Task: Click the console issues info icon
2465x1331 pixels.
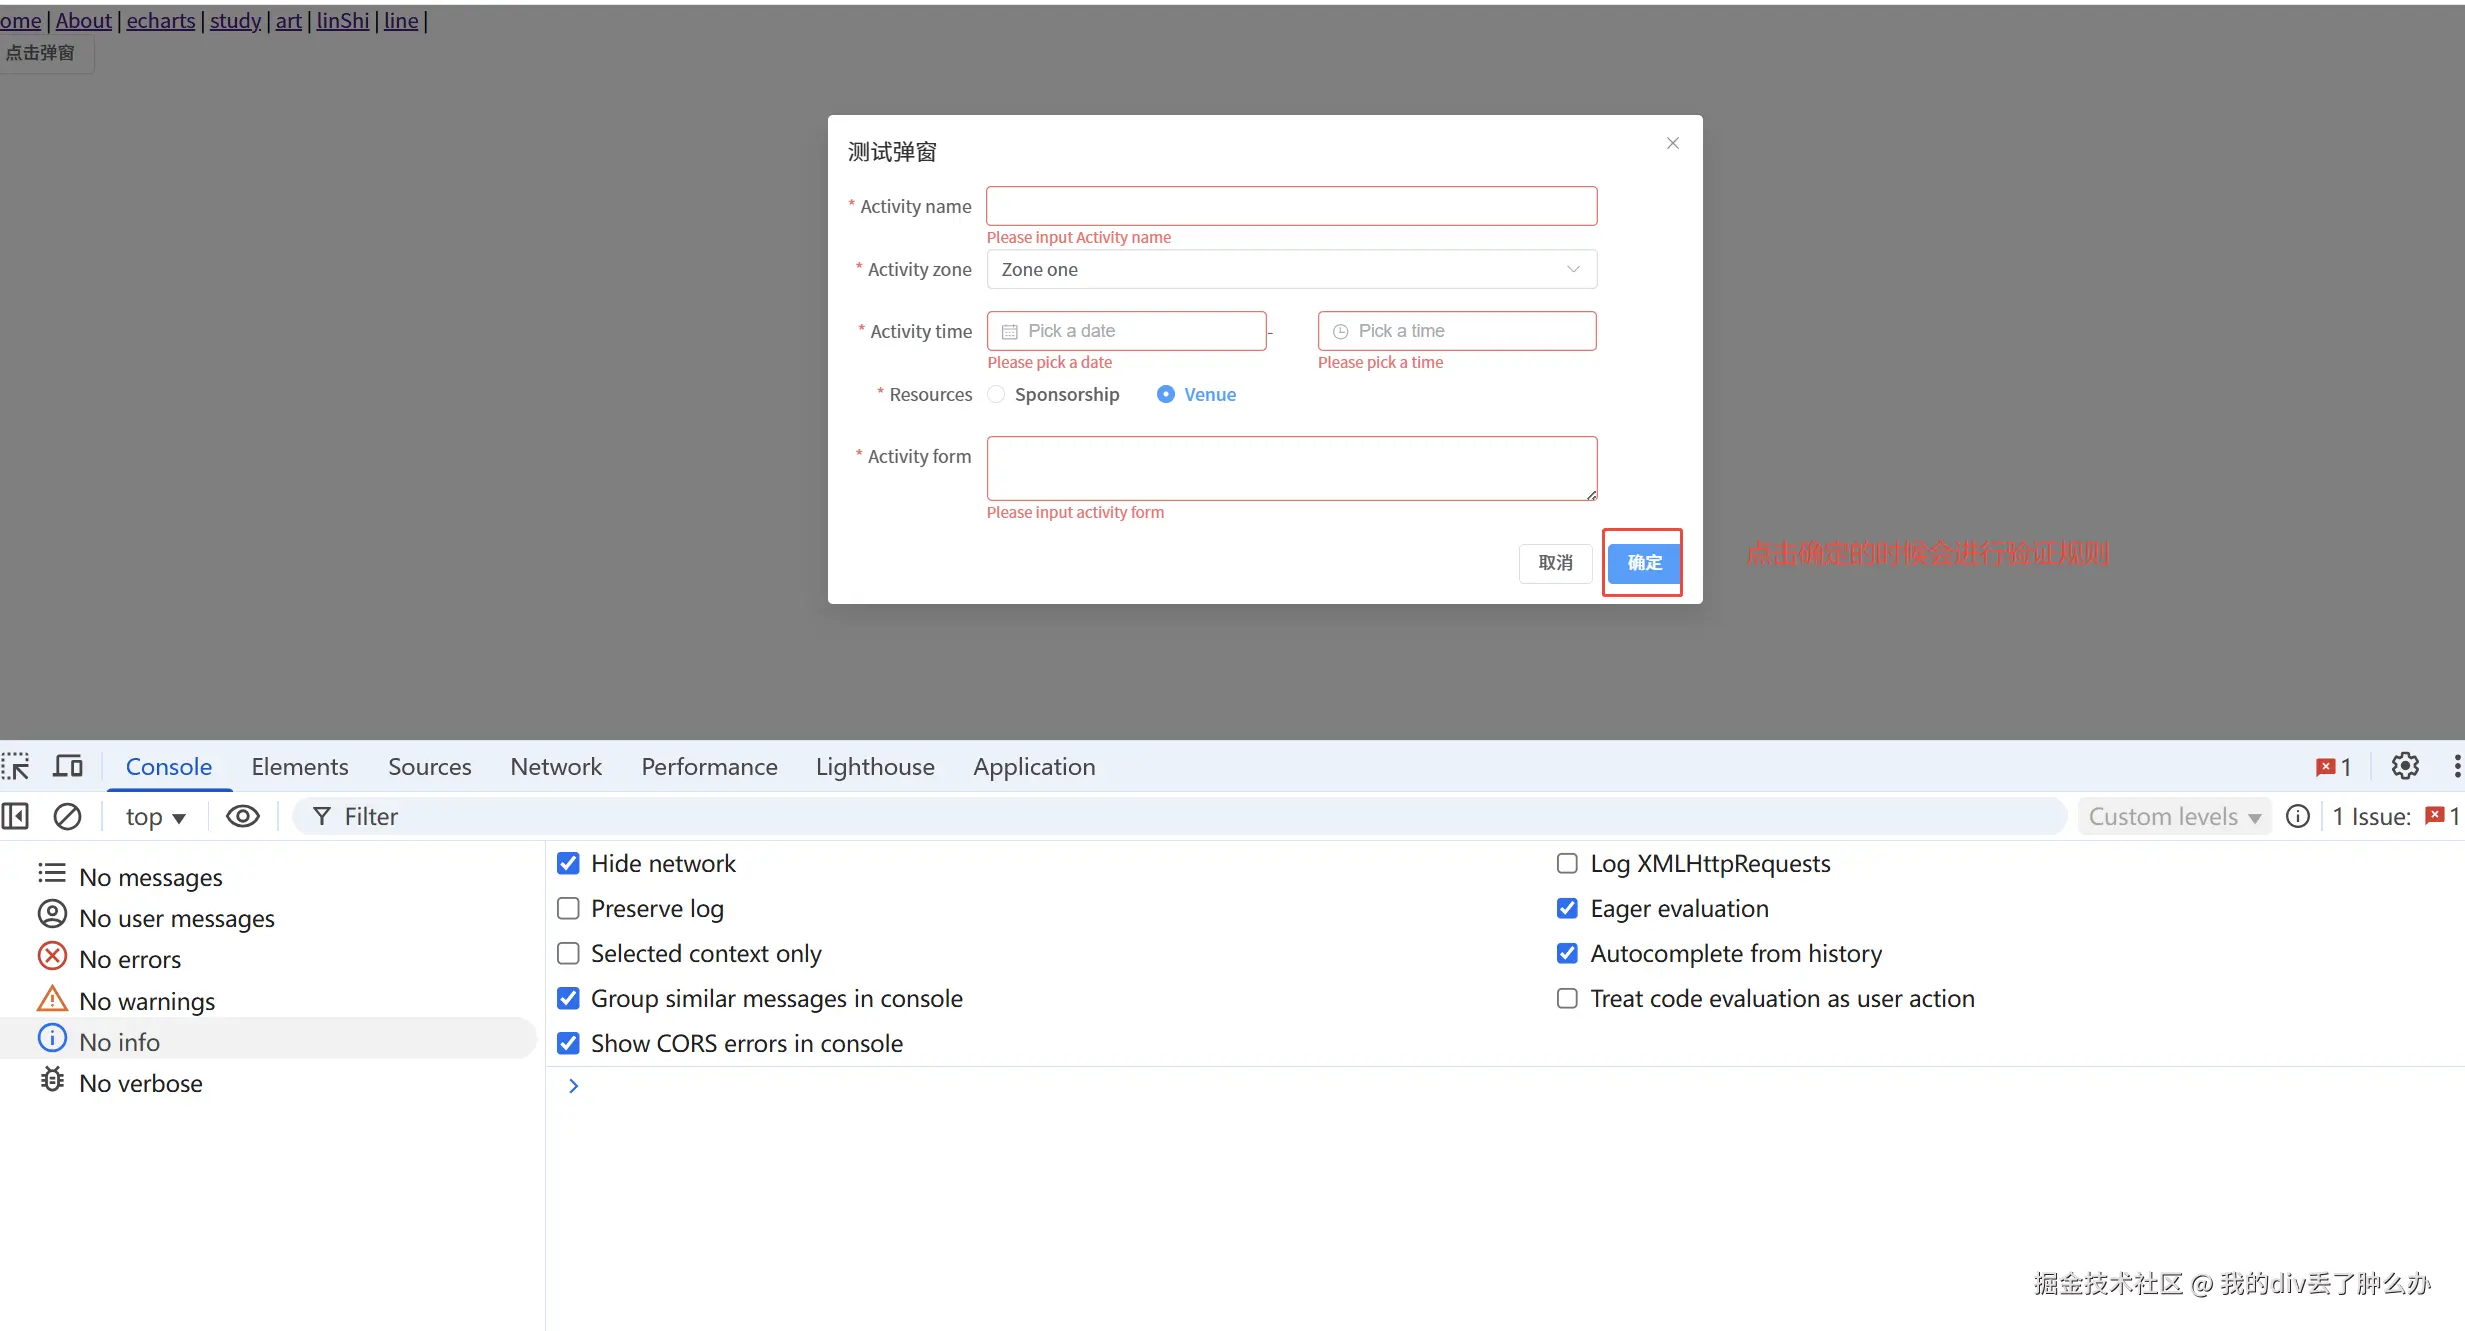Action: (2298, 817)
